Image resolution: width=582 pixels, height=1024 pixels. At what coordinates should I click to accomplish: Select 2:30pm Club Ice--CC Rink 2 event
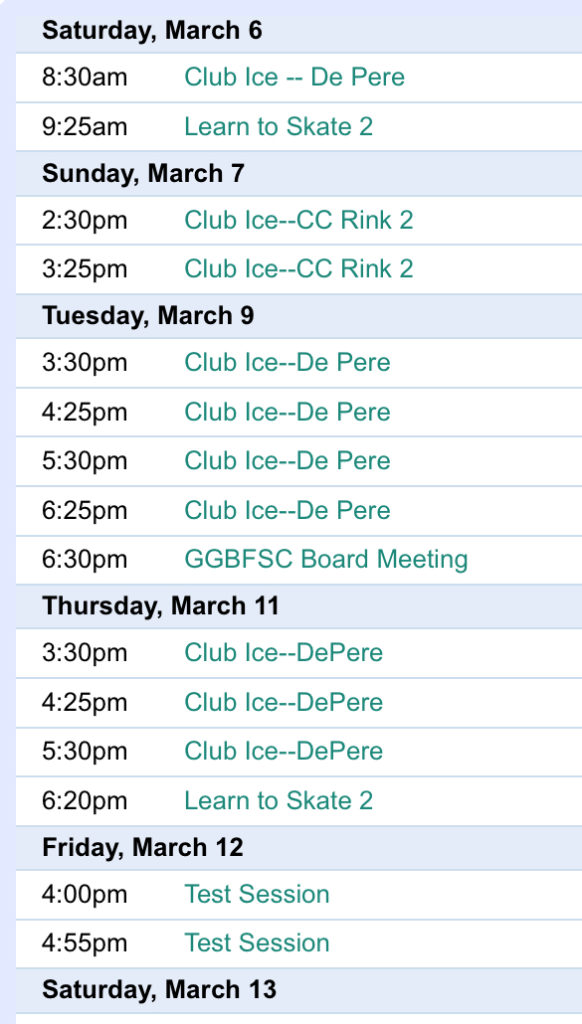tap(299, 220)
